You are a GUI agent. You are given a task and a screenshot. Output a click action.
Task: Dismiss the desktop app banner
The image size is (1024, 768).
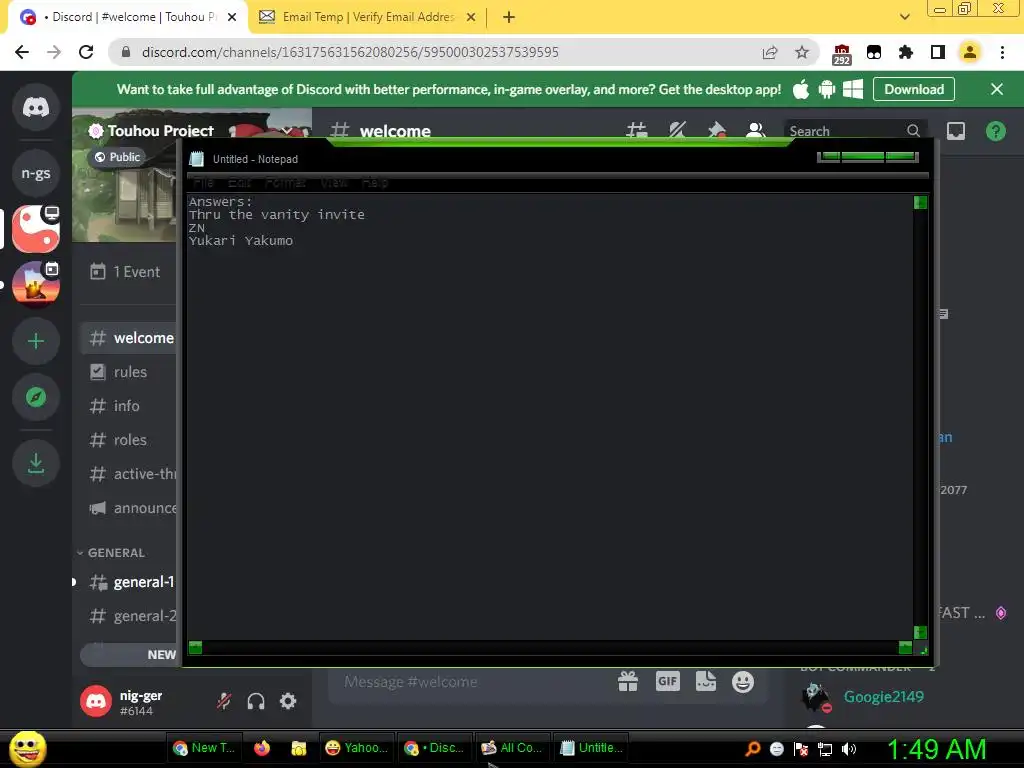click(x=997, y=89)
